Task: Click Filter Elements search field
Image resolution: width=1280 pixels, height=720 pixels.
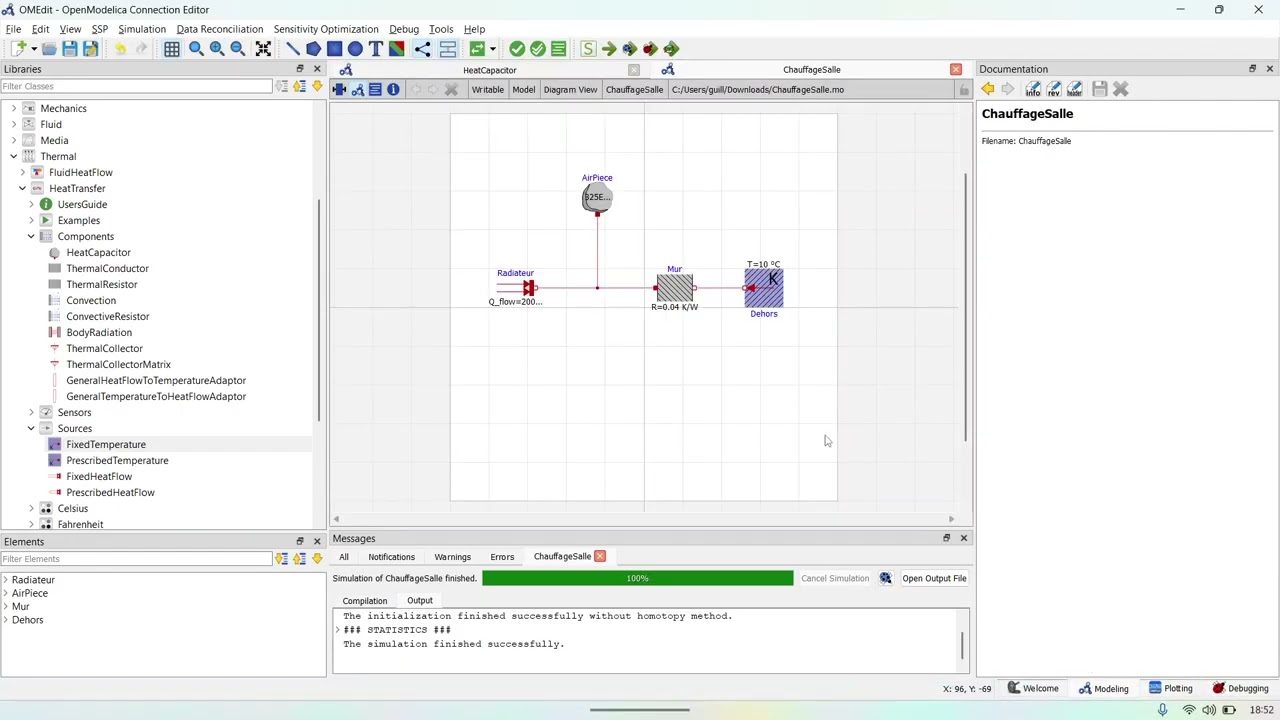Action: point(136,559)
